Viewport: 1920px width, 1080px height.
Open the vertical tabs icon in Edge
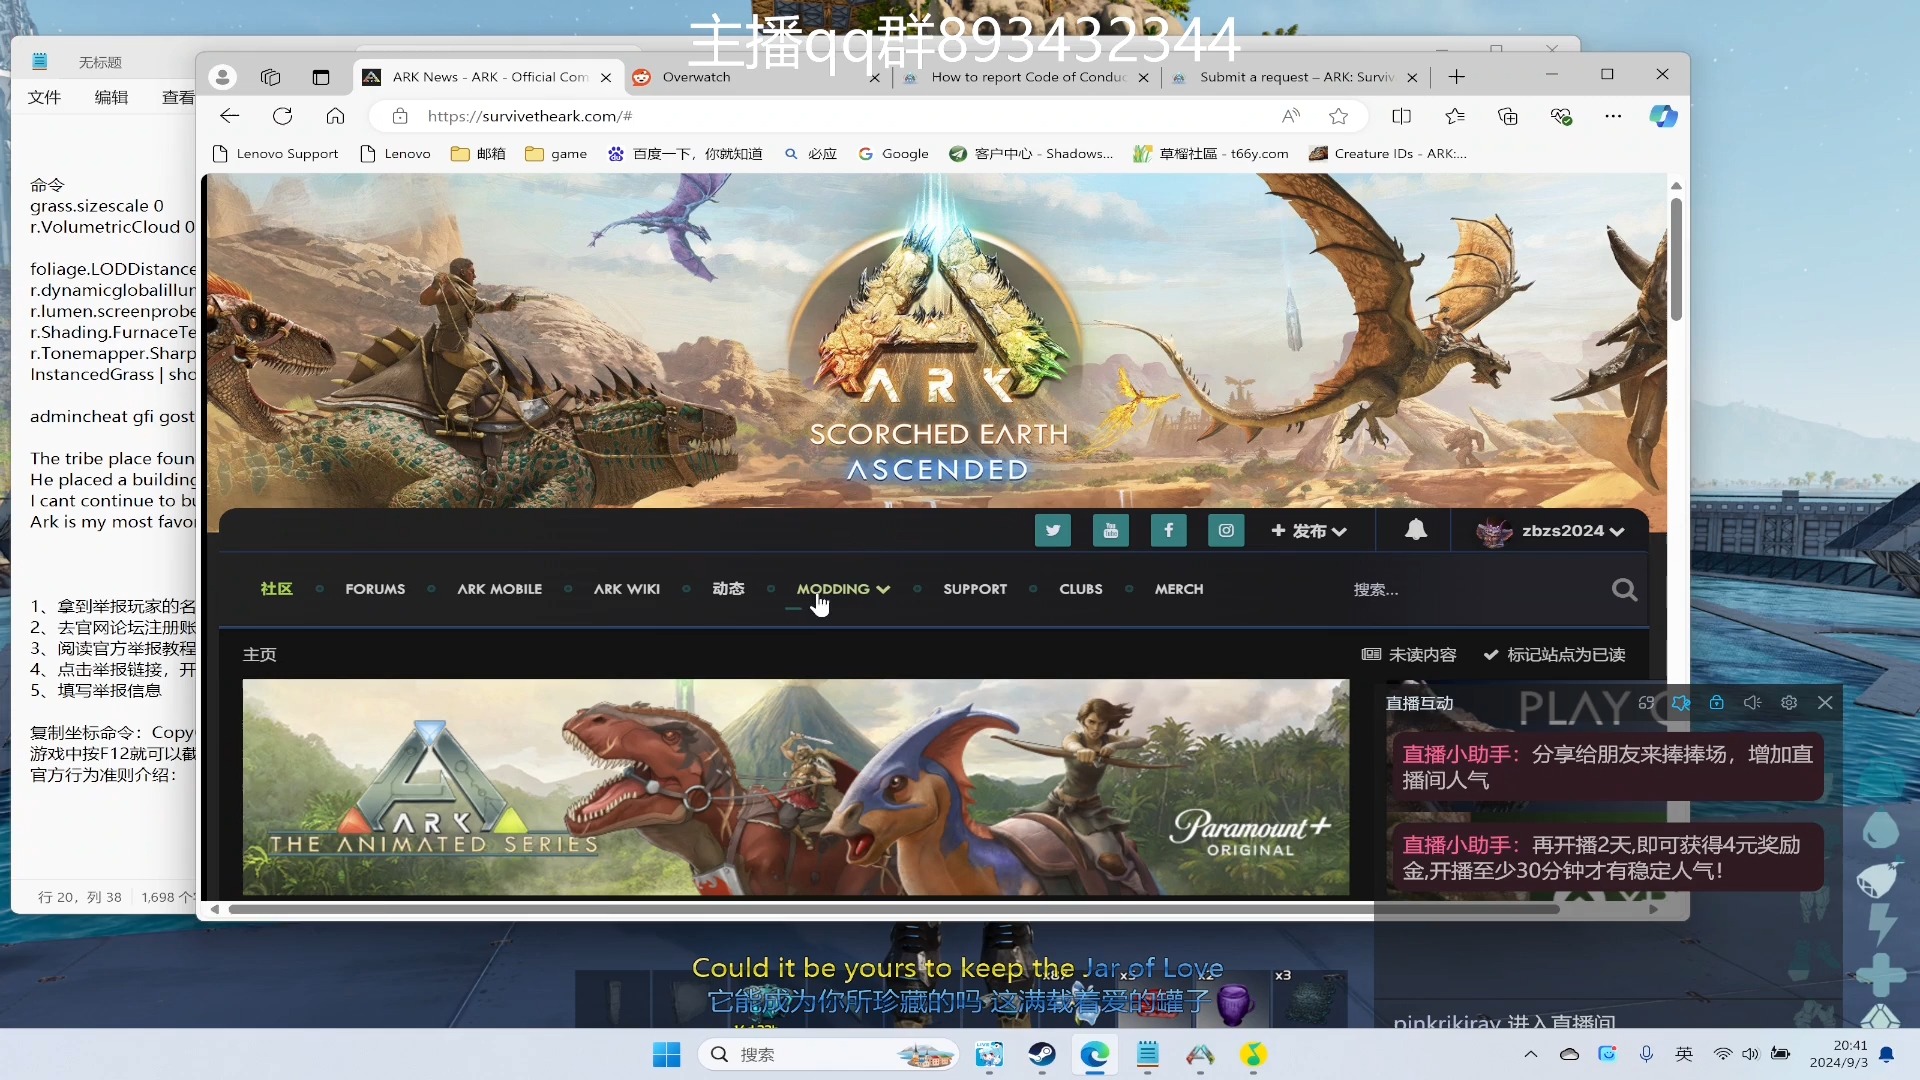tap(320, 77)
